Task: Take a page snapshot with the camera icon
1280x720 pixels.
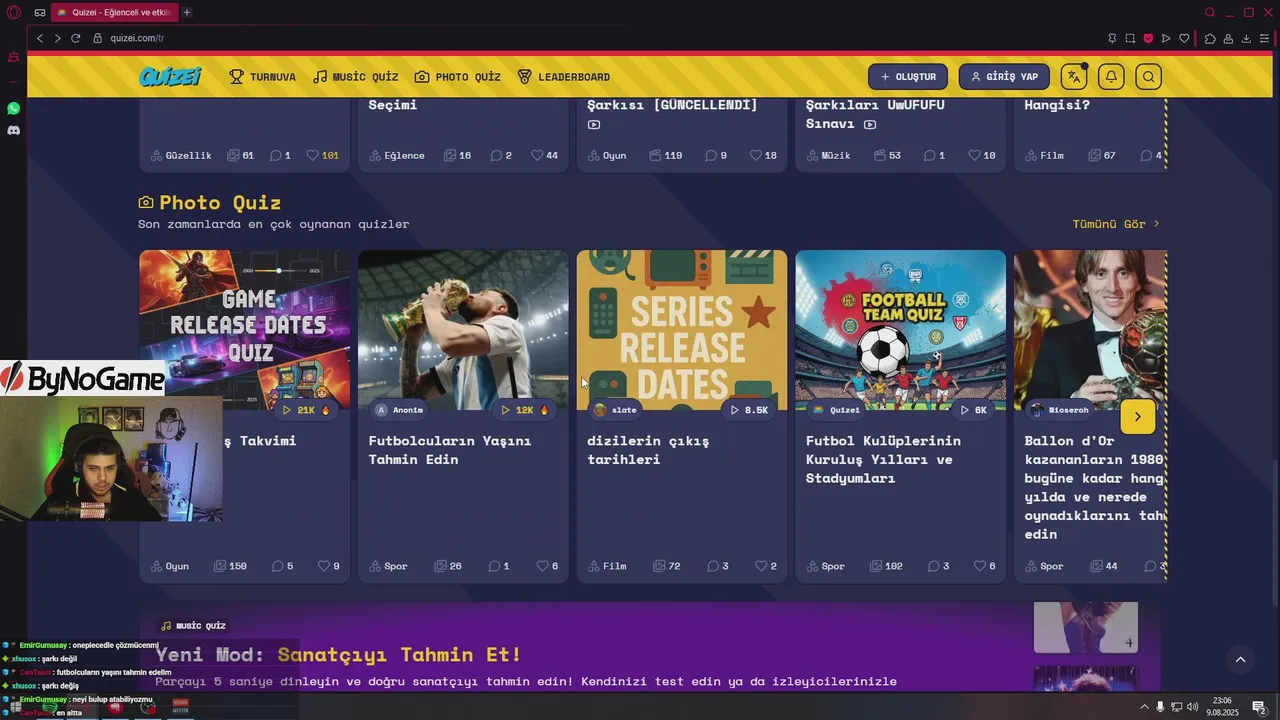Action: (1130, 38)
